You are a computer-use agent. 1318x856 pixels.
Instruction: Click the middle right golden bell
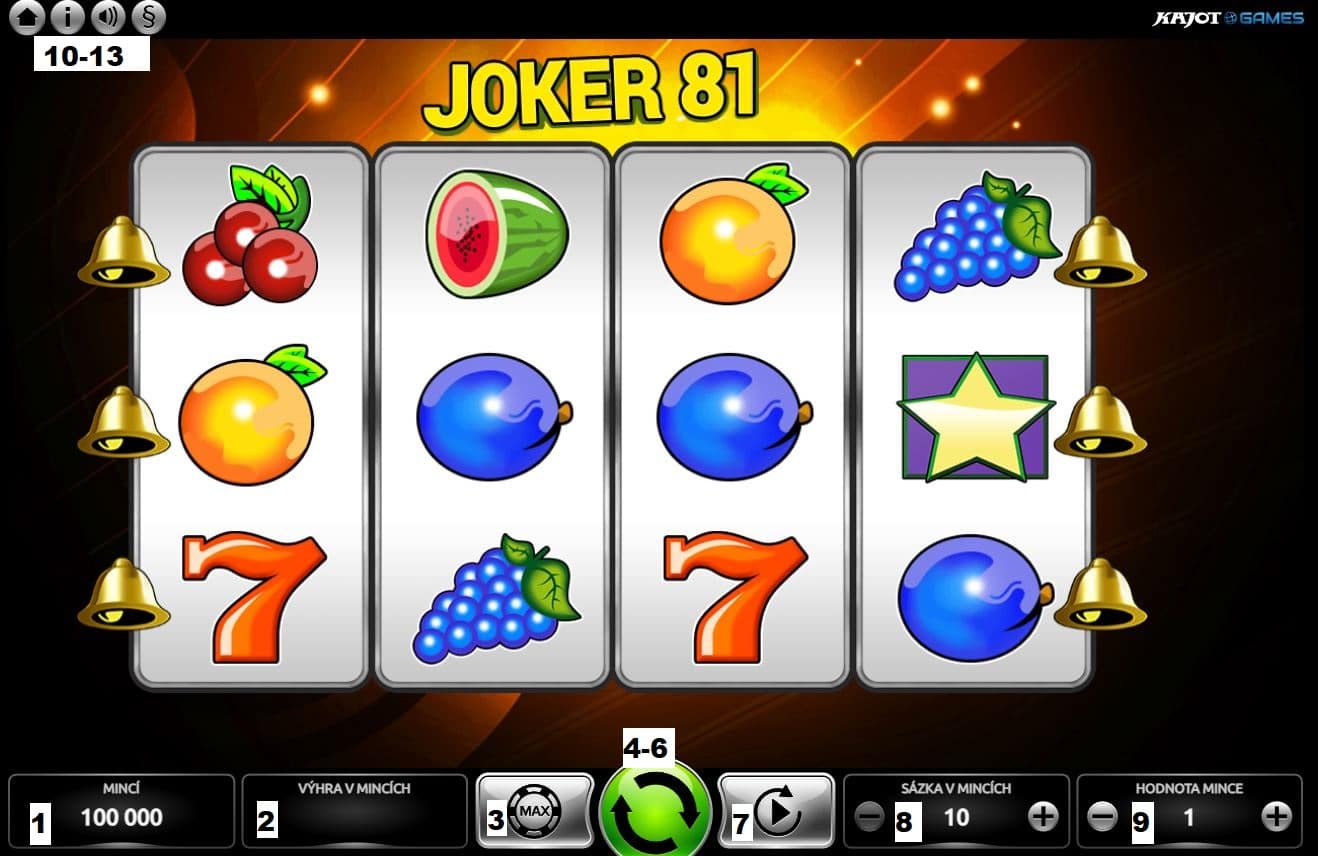click(x=1100, y=422)
